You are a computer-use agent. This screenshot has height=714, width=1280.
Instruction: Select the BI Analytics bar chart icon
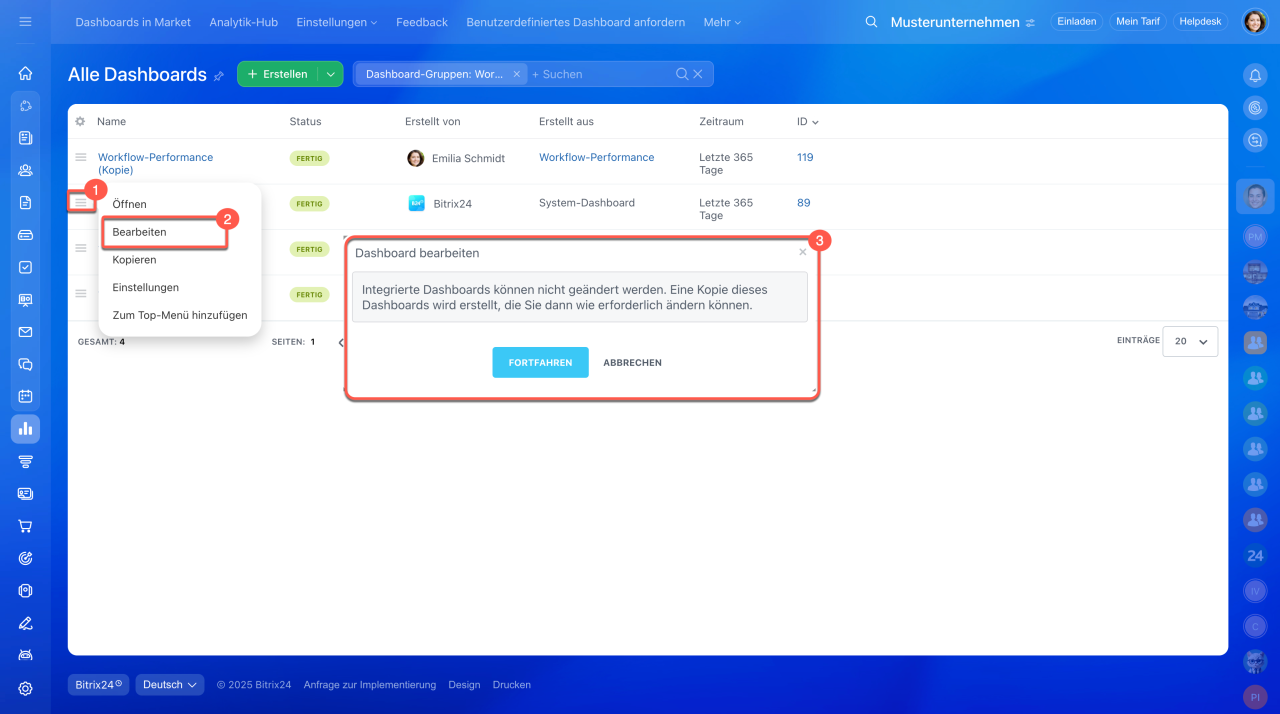[x=25, y=429]
